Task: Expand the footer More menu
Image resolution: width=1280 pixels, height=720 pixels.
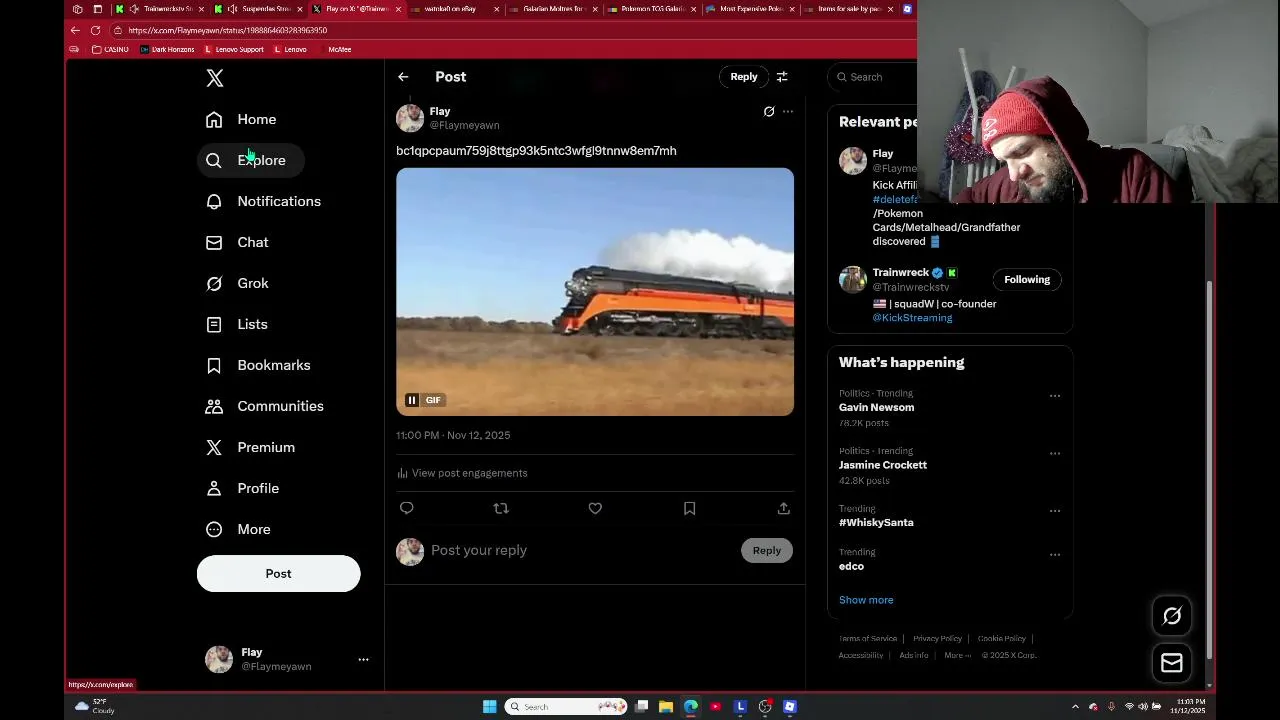Action: pyautogui.click(x=957, y=656)
